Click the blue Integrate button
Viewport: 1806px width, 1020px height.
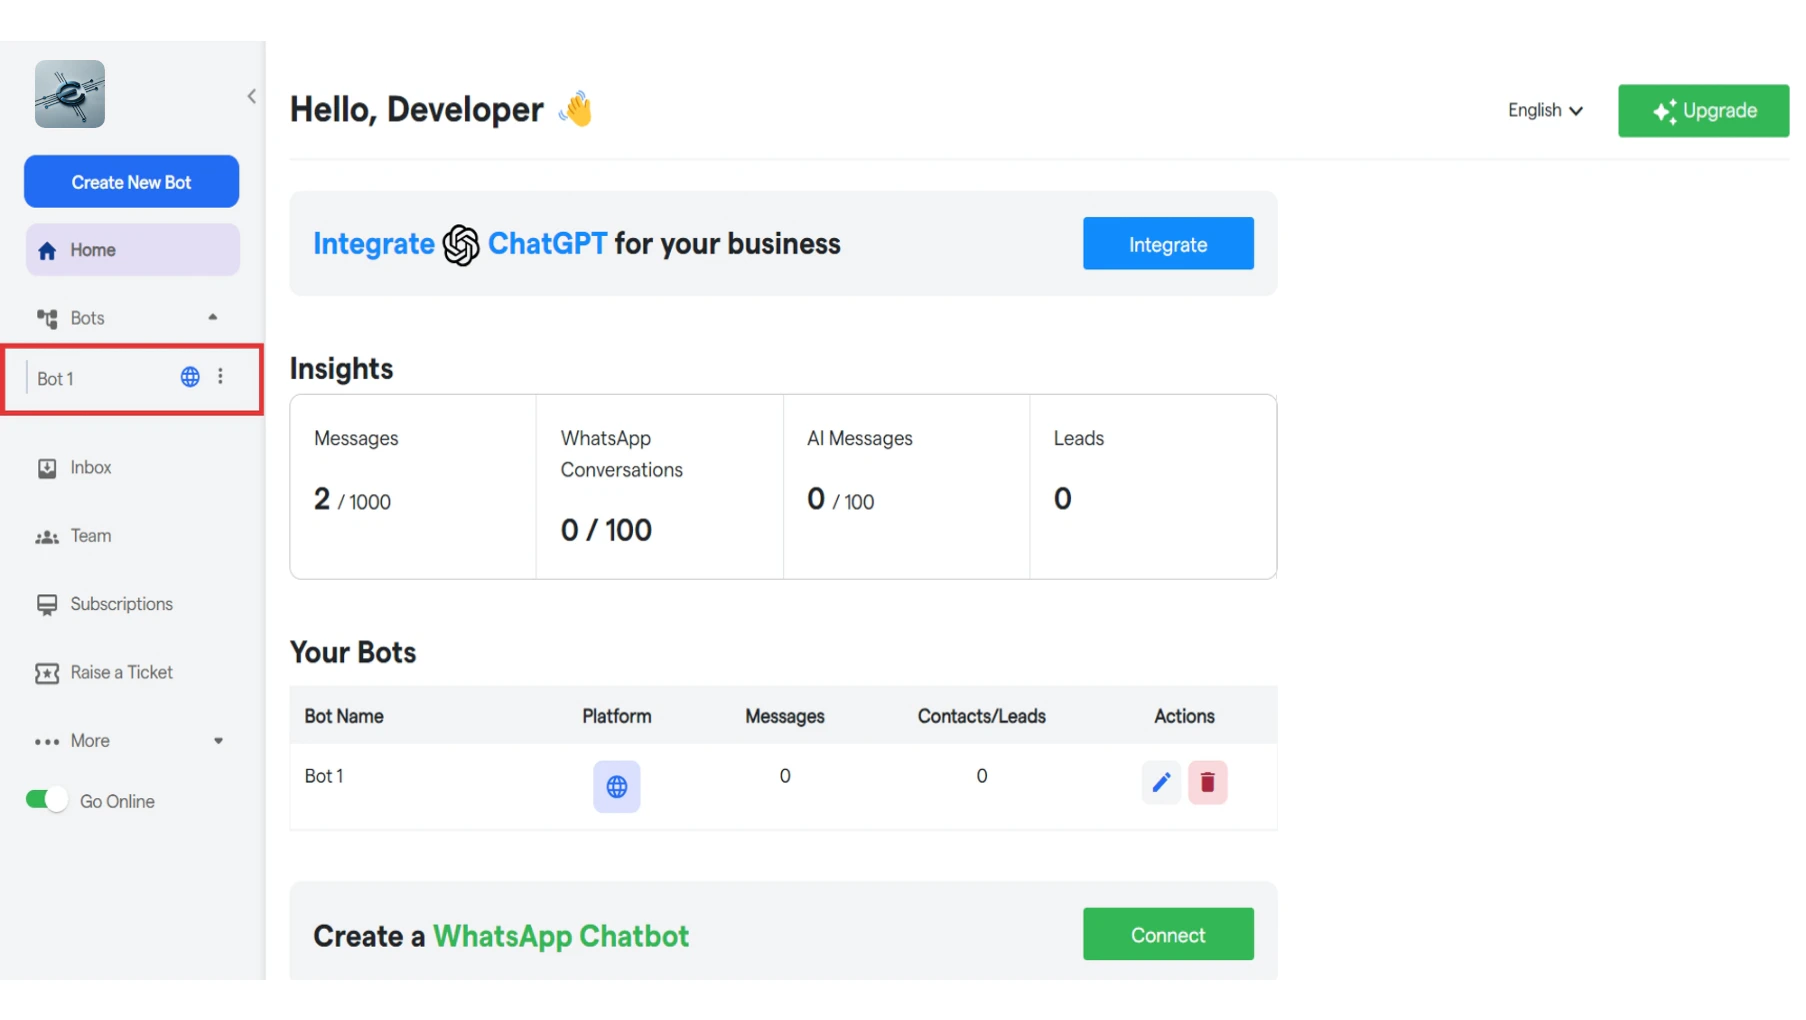coord(1168,244)
